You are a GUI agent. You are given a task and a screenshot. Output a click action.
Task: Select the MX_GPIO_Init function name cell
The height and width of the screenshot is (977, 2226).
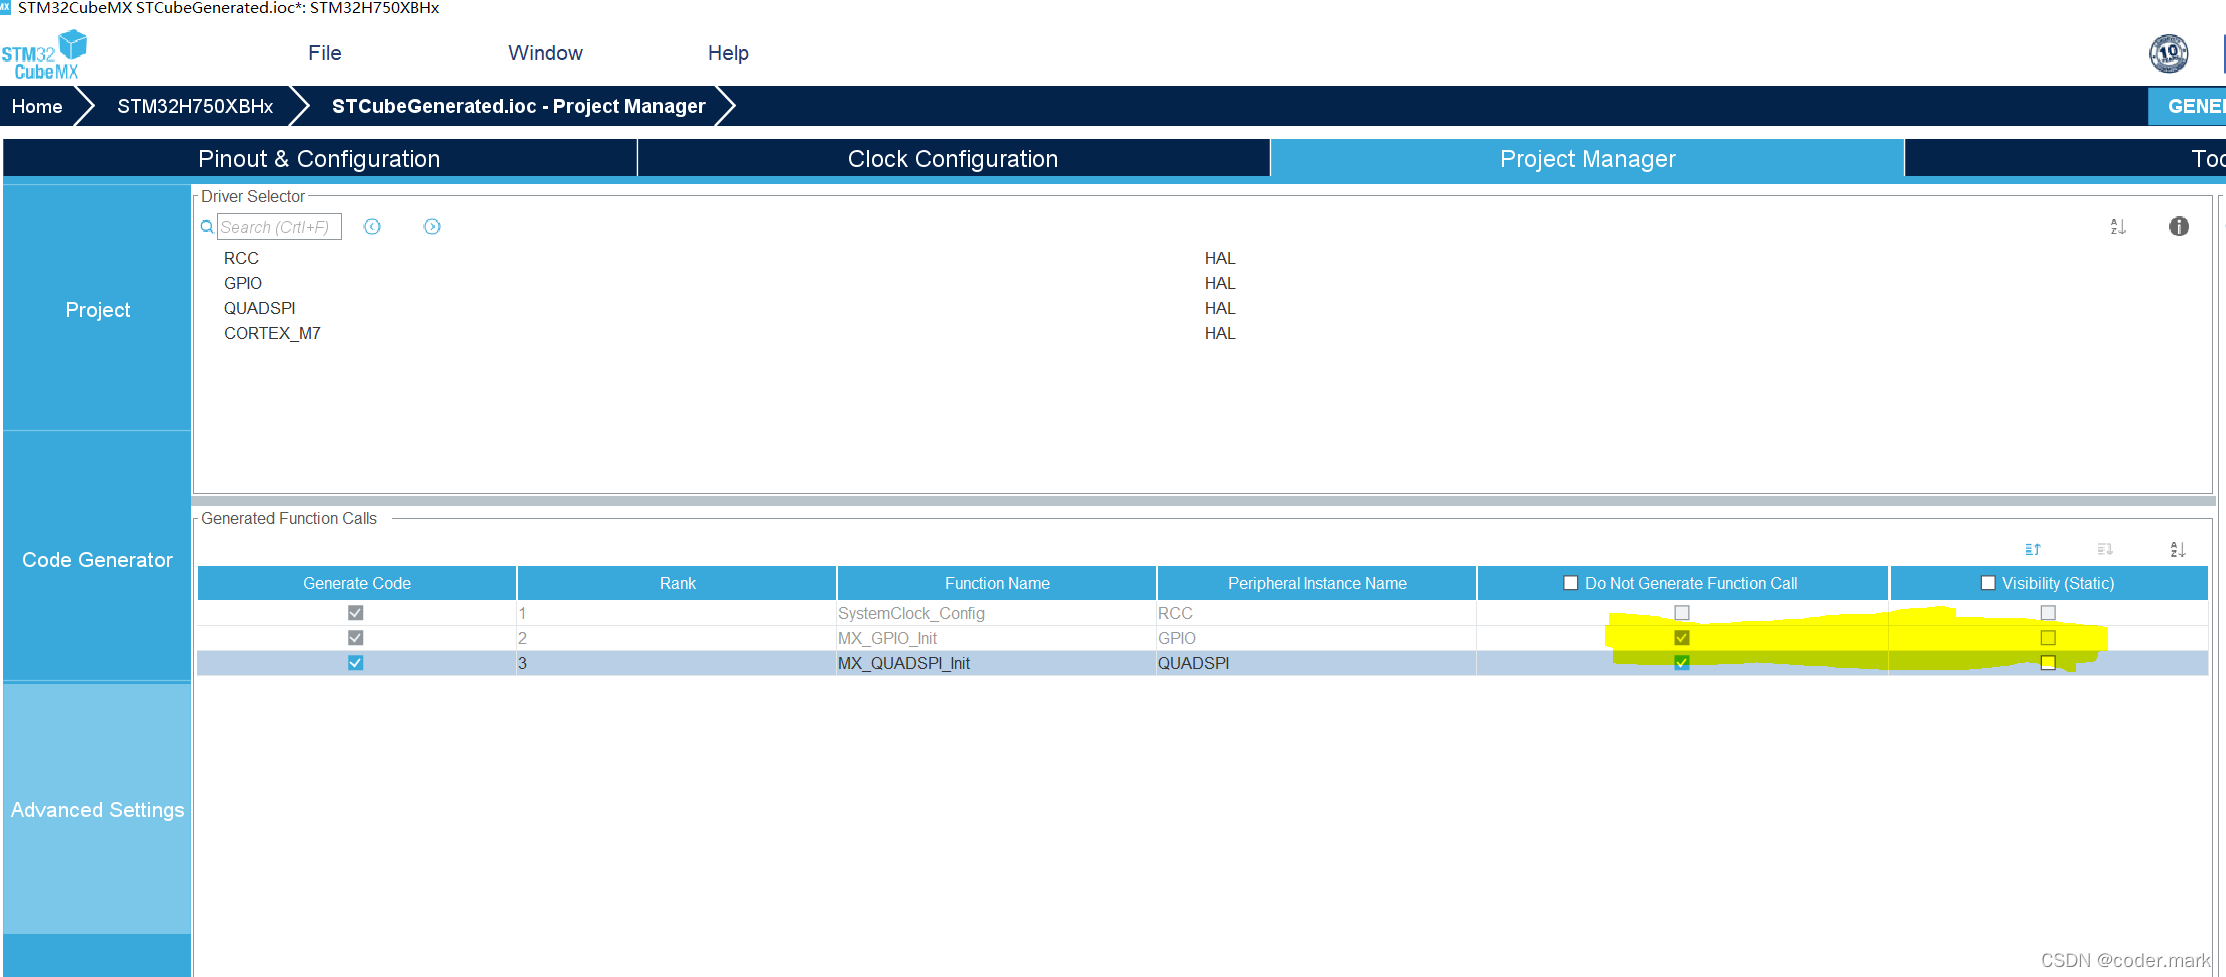(x=996, y=638)
